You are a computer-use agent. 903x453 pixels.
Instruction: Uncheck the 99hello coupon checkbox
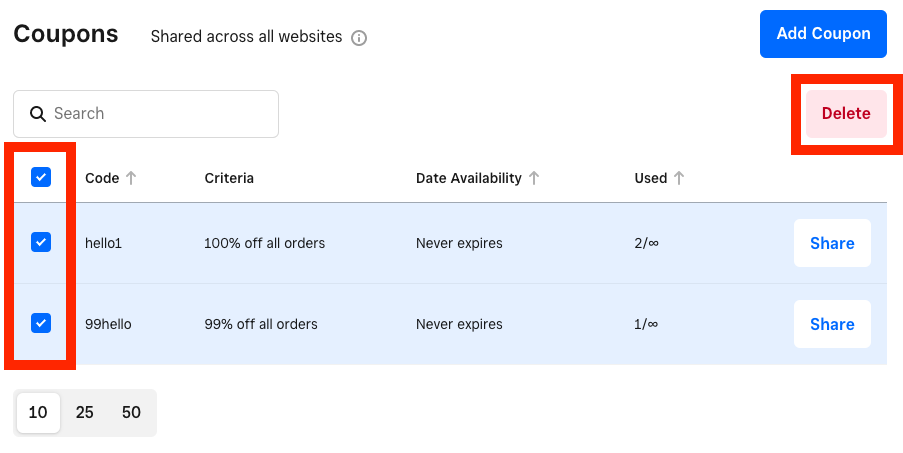(x=41, y=322)
